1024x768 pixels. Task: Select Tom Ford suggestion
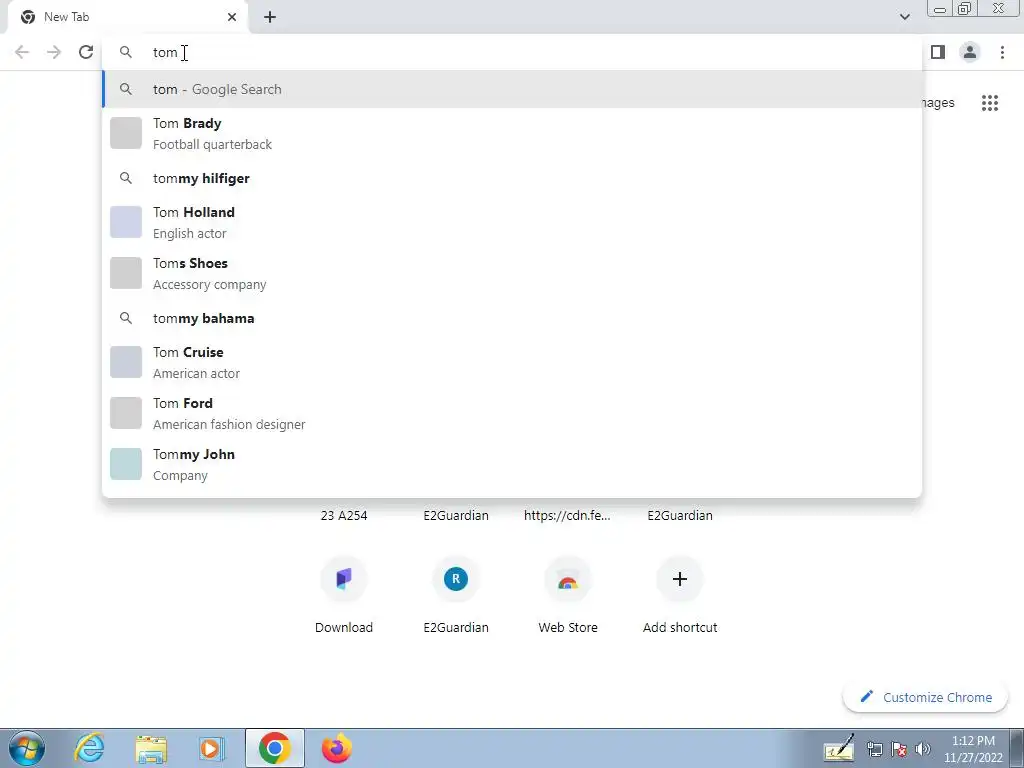click(512, 413)
